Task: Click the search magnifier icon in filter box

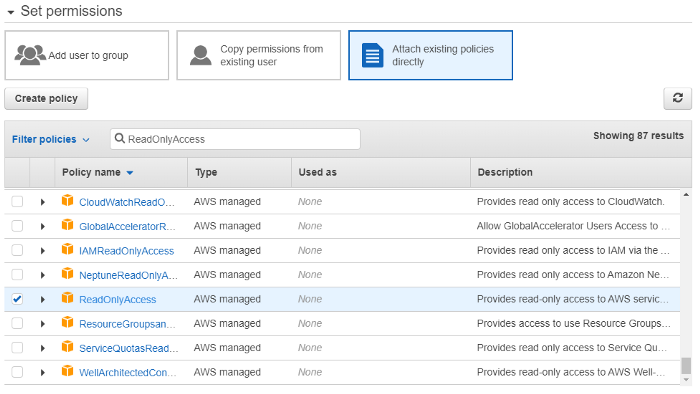Action: (x=120, y=138)
